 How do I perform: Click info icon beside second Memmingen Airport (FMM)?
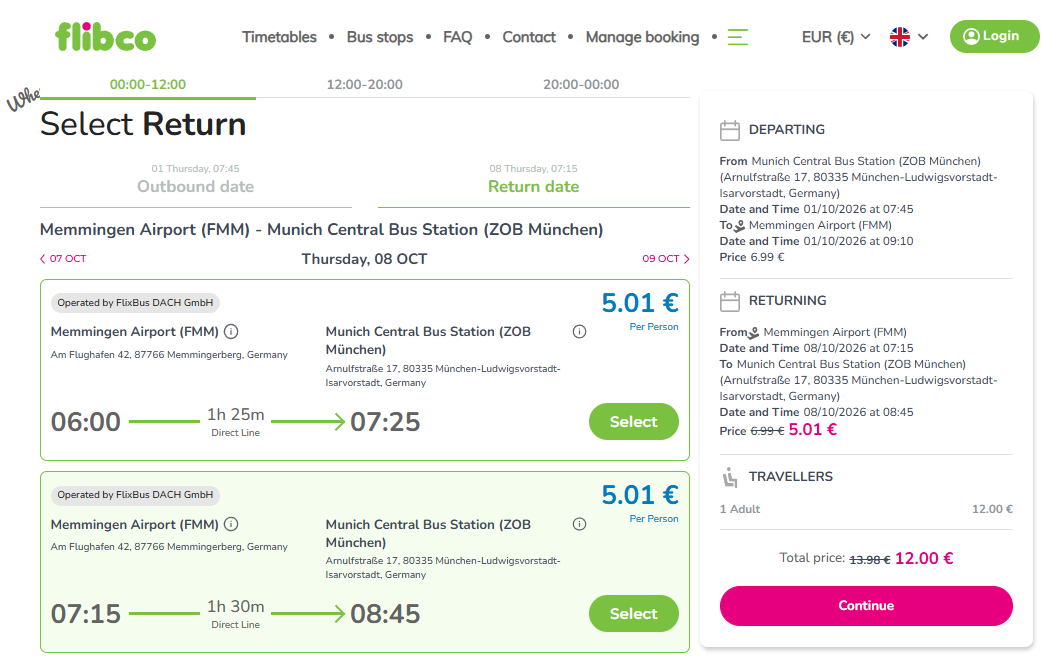231,524
